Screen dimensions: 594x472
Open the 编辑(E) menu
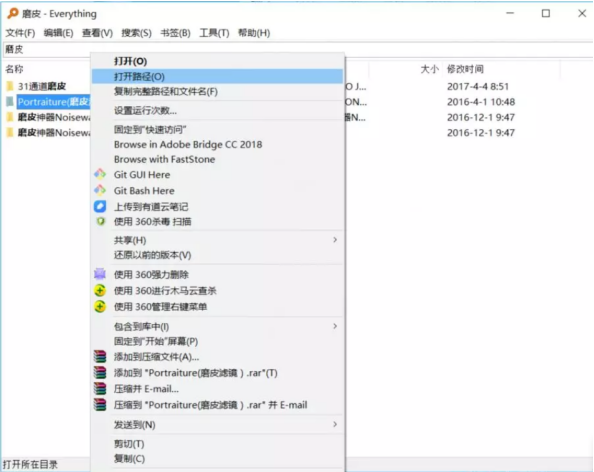tap(58, 33)
